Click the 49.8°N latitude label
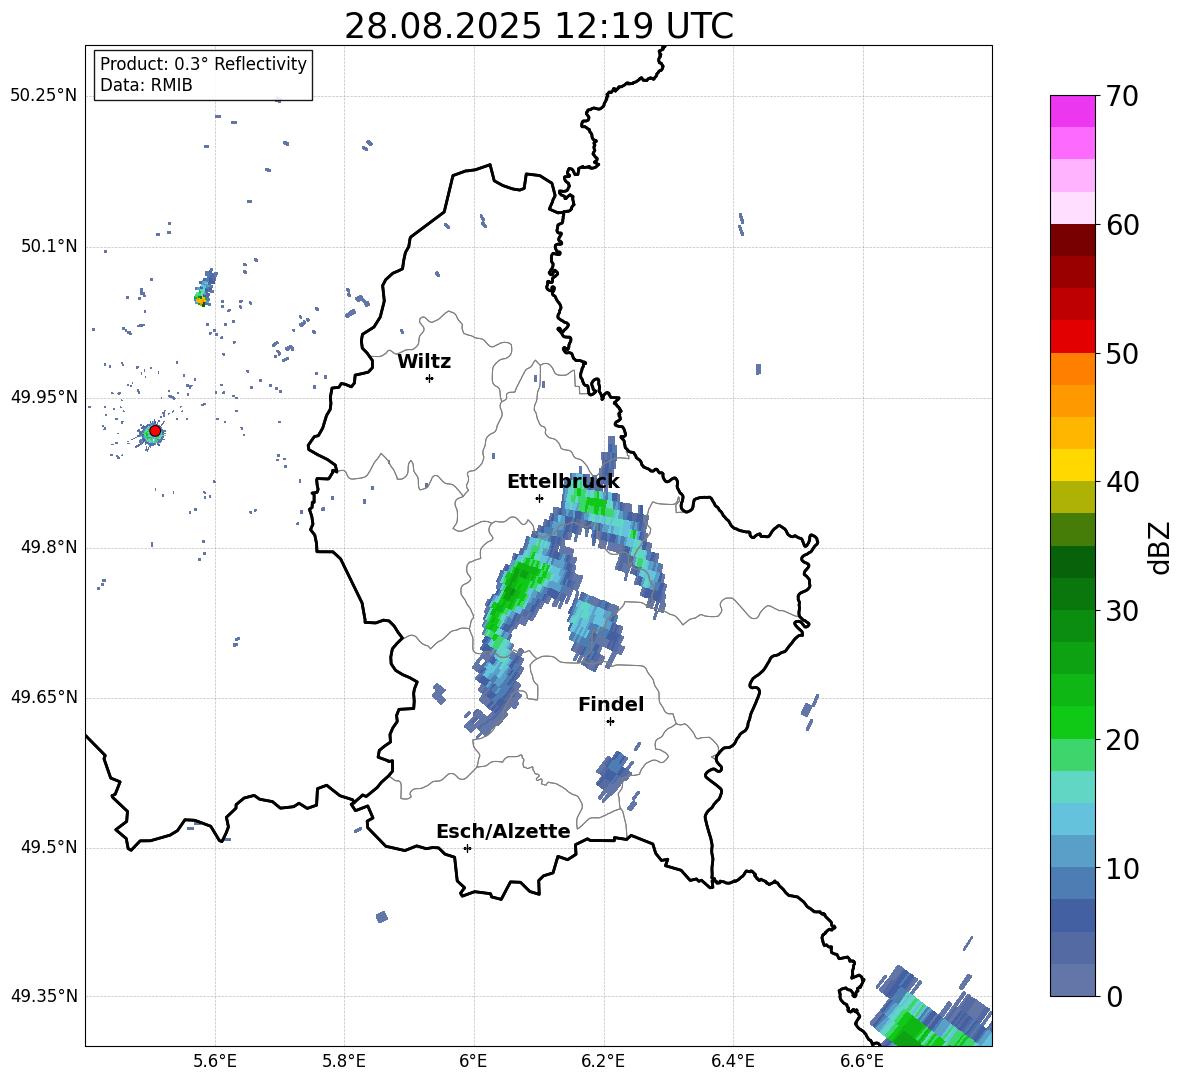The image size is (1184, 1081). click(x=49, y=547)
